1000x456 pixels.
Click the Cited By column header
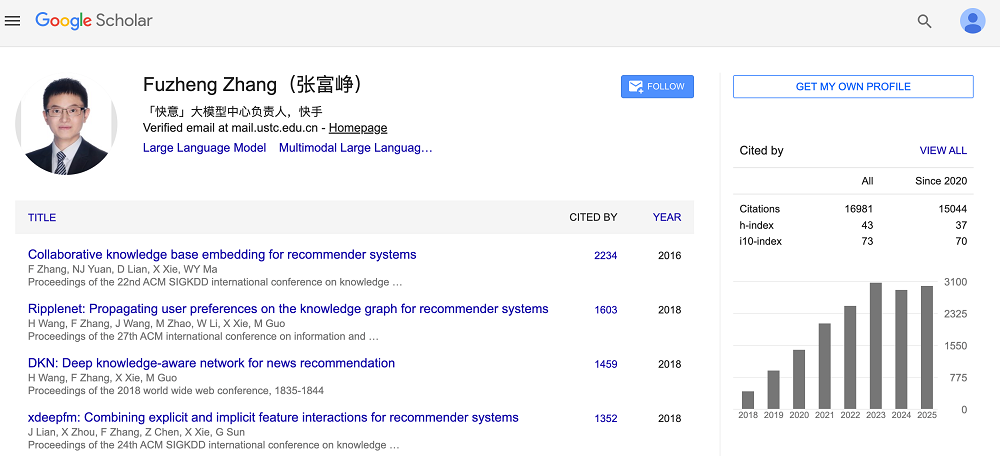[593, 217]
